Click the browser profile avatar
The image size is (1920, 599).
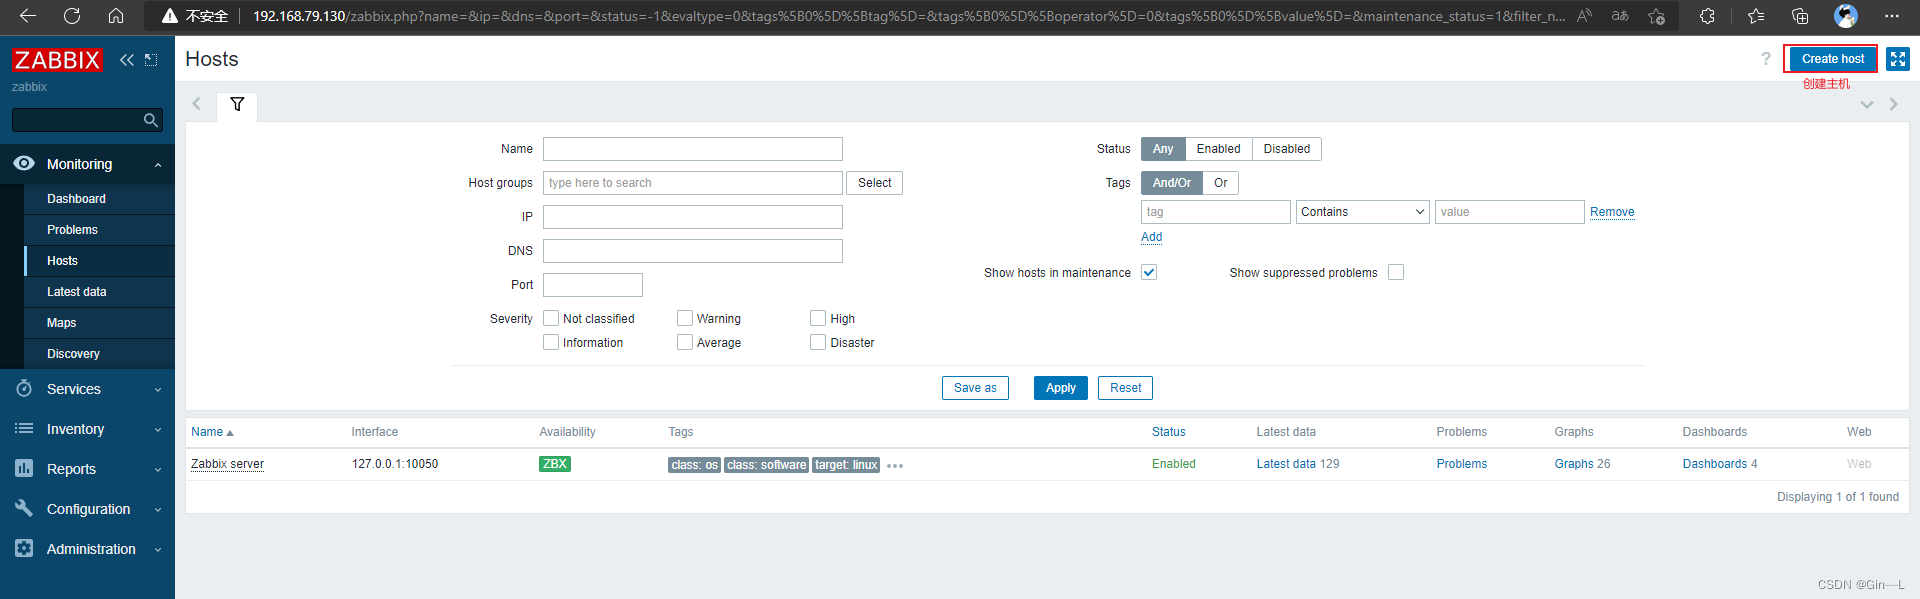[1846, 16]
